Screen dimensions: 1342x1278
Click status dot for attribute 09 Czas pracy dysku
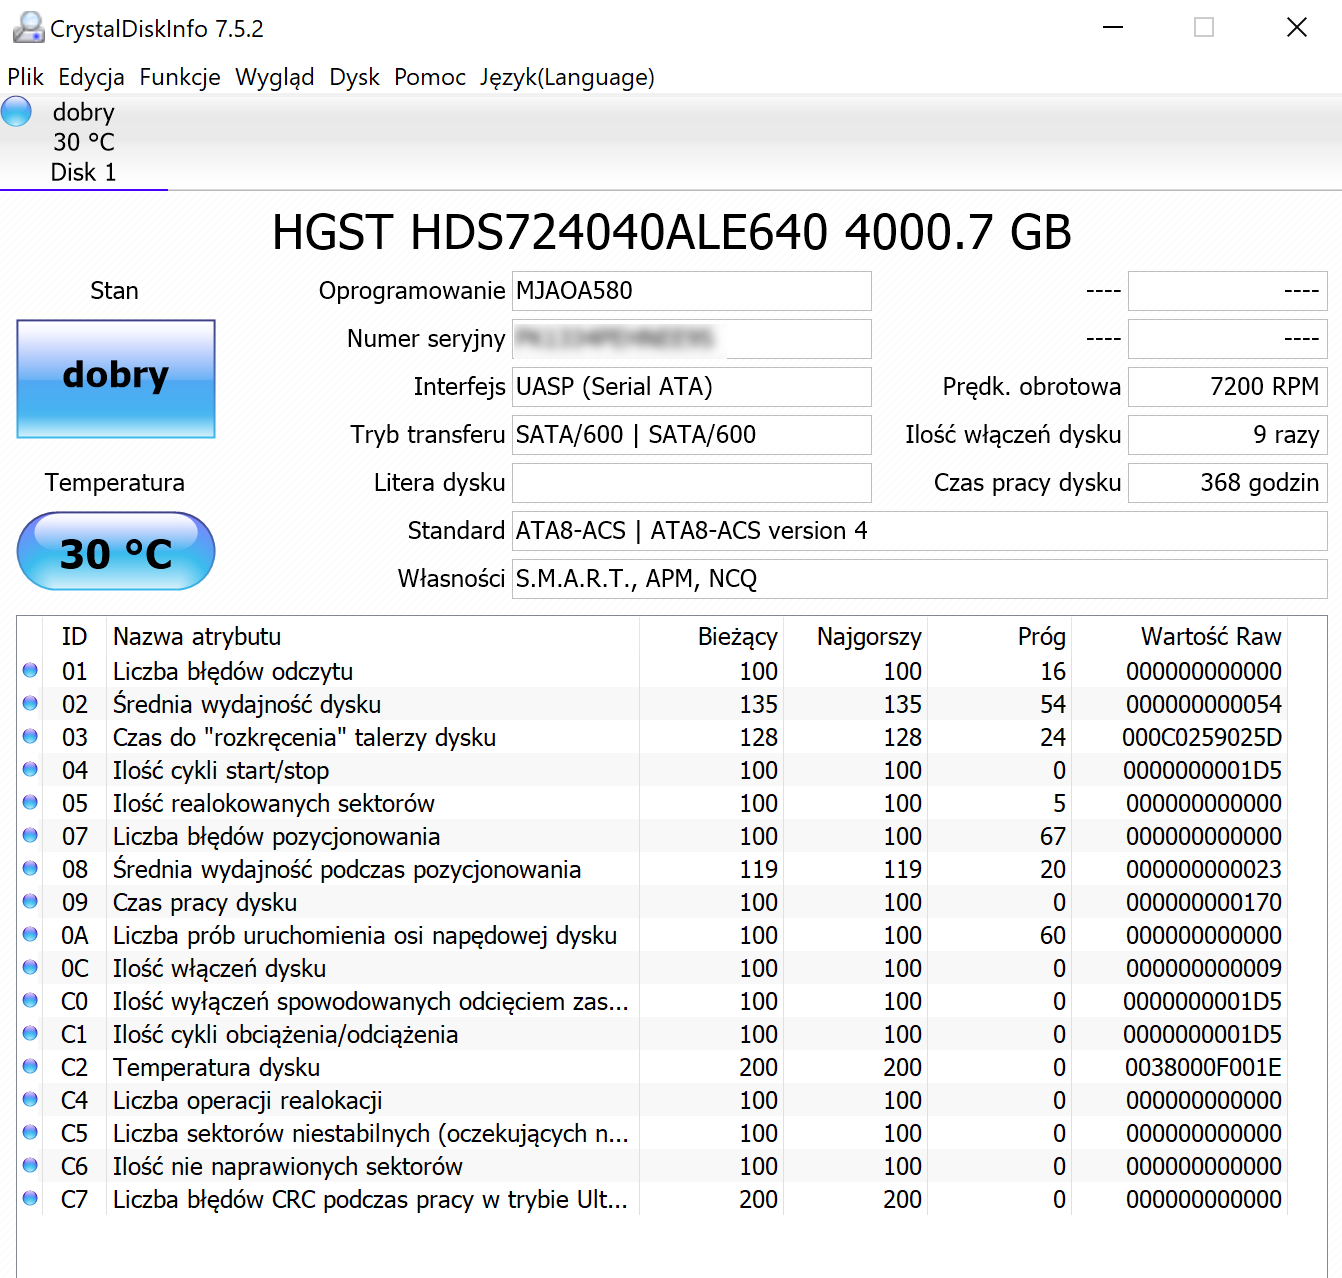(30, 902)
